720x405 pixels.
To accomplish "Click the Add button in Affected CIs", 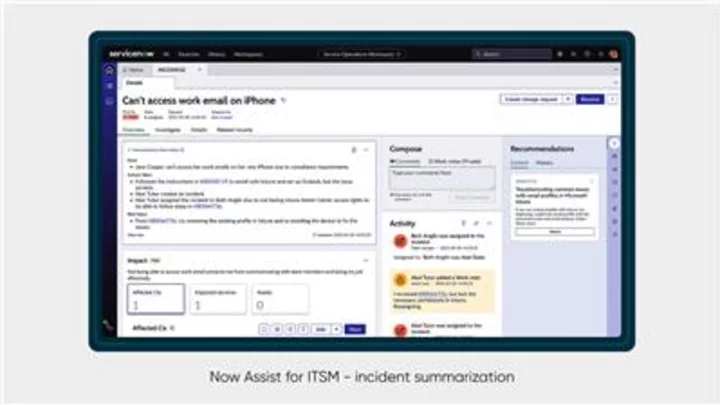I will point(321,329).
